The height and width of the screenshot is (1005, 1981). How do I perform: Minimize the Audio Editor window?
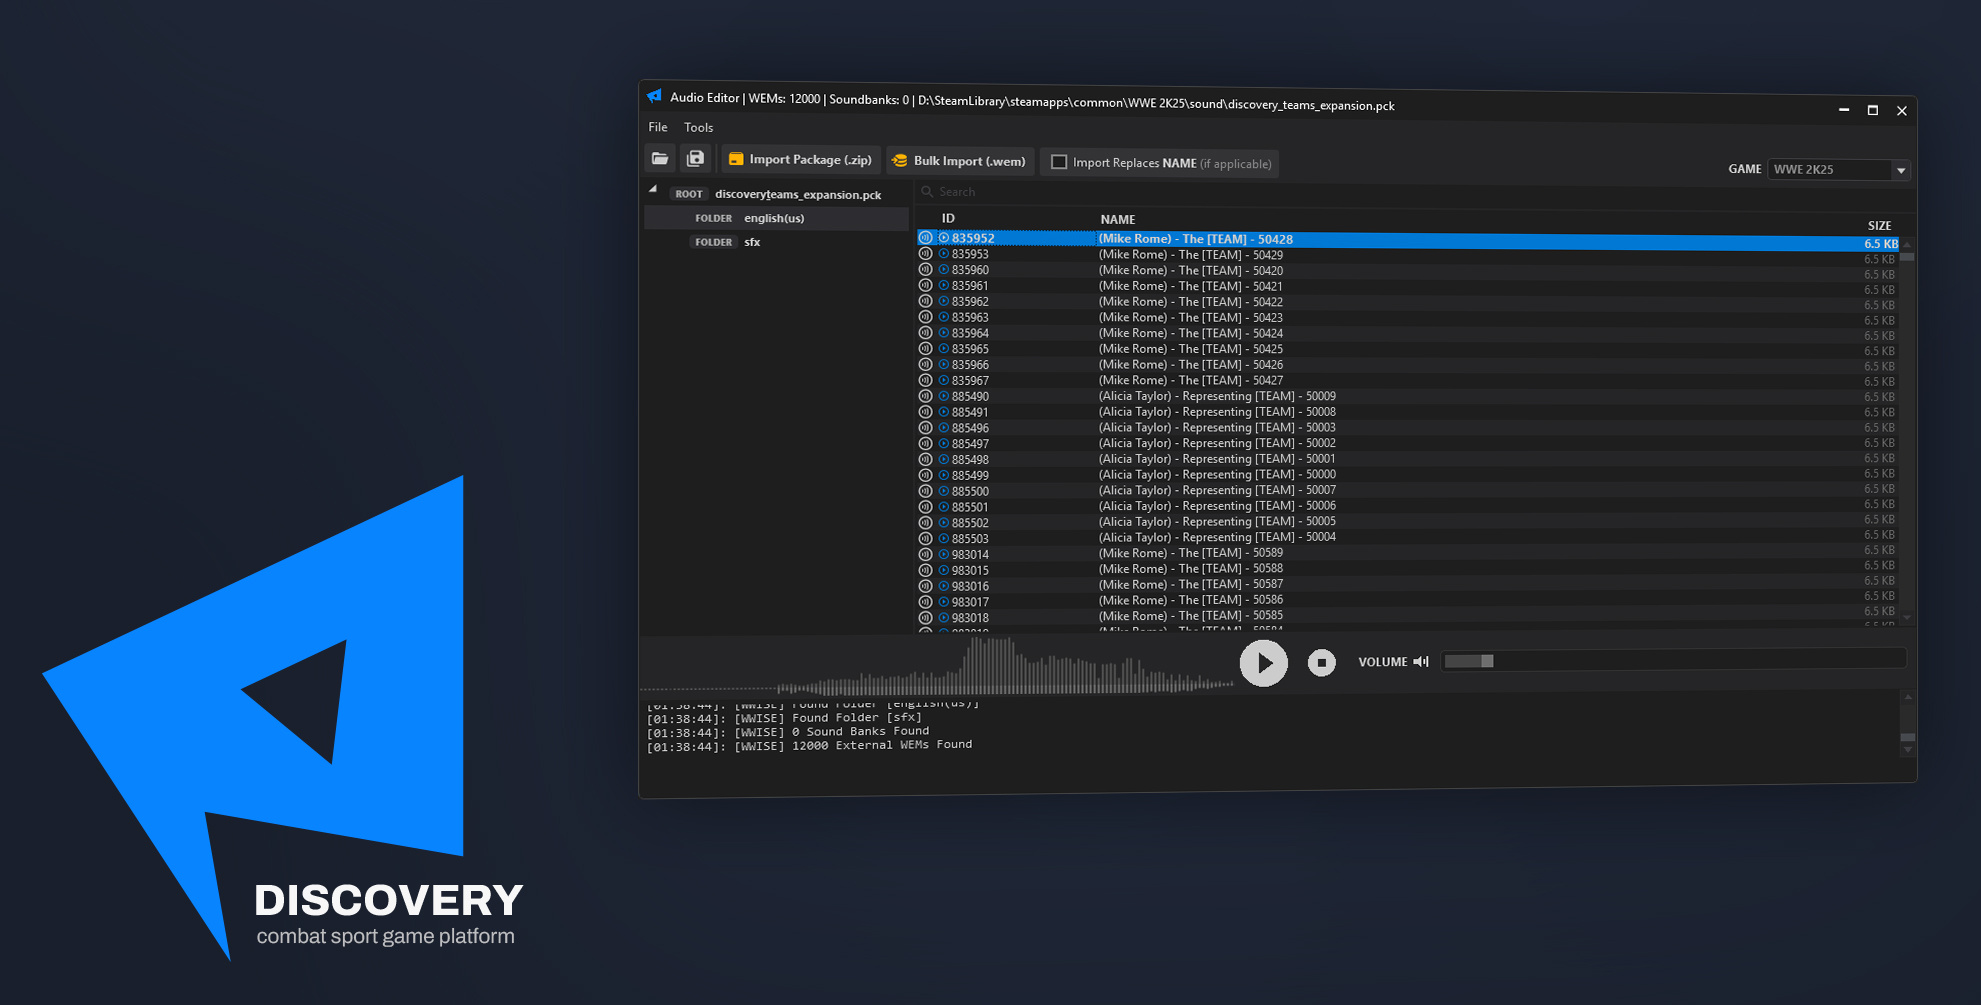coord(1843,109)
